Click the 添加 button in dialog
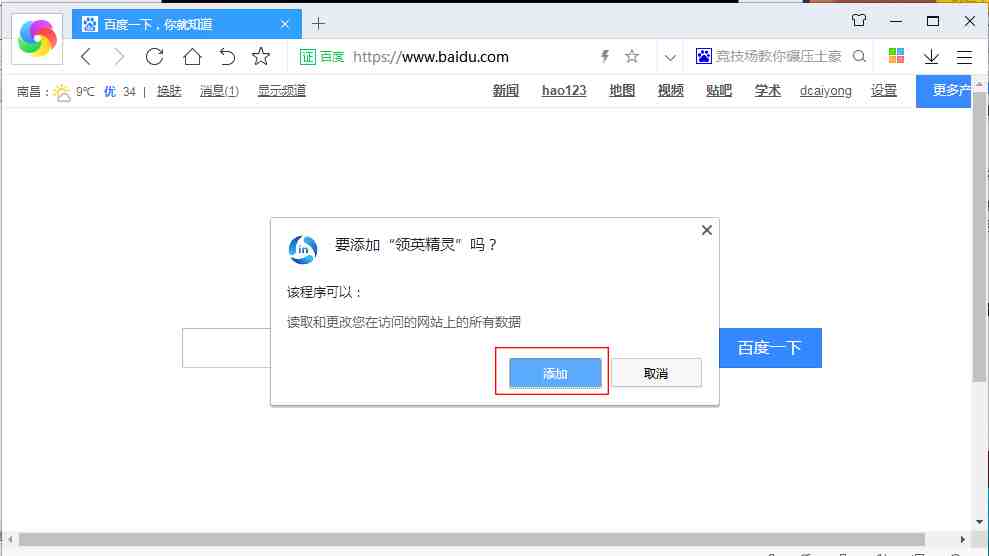 [555, 373]
